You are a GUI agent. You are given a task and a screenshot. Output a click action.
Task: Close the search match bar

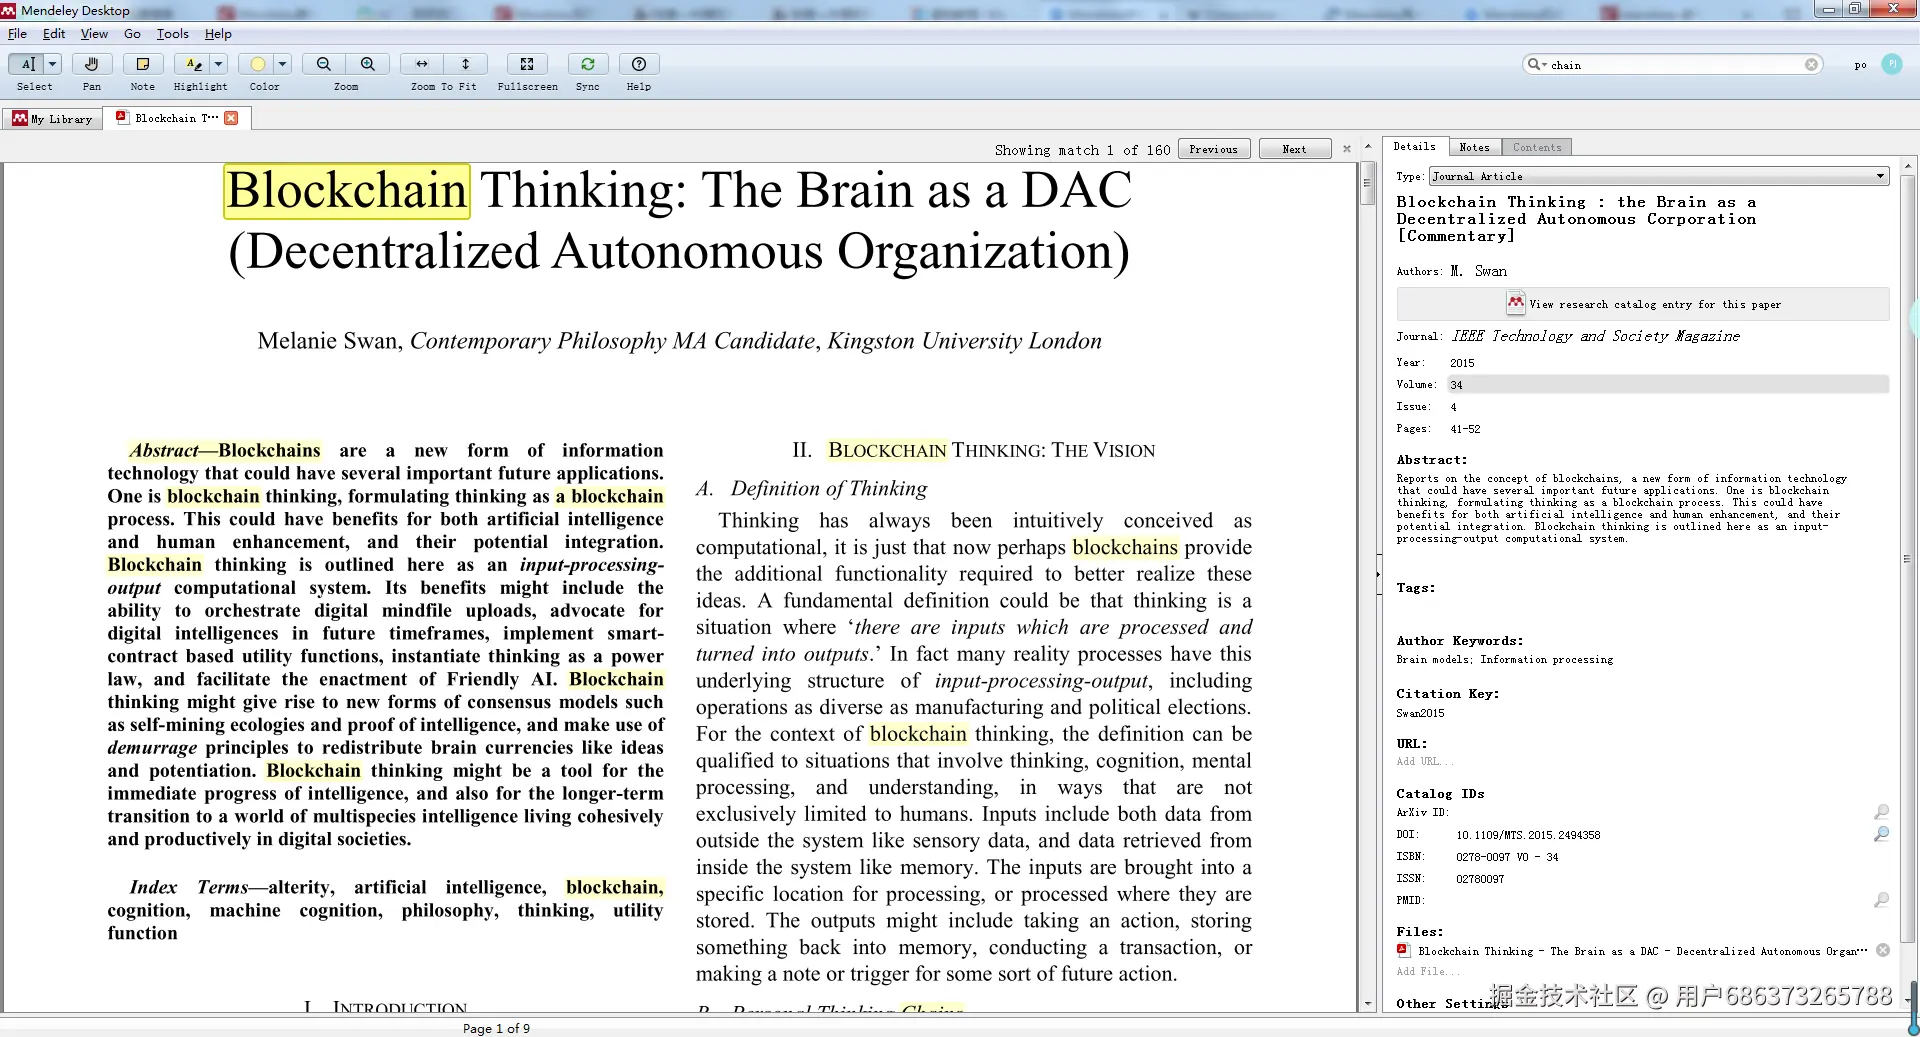click(1347, 149)
